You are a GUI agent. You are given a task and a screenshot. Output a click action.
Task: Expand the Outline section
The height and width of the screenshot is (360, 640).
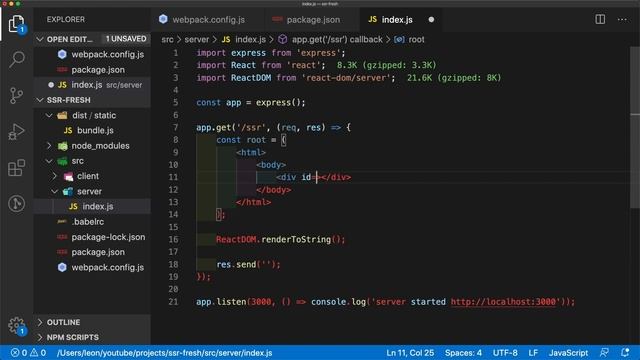(x=92, y=322)
